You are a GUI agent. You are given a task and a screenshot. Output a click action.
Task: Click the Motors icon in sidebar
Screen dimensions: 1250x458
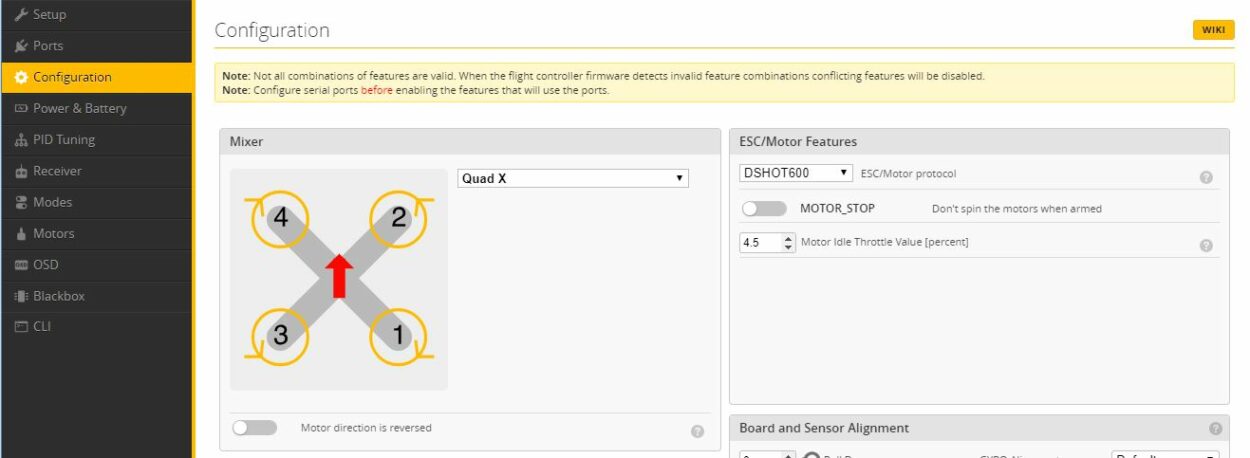21,234
